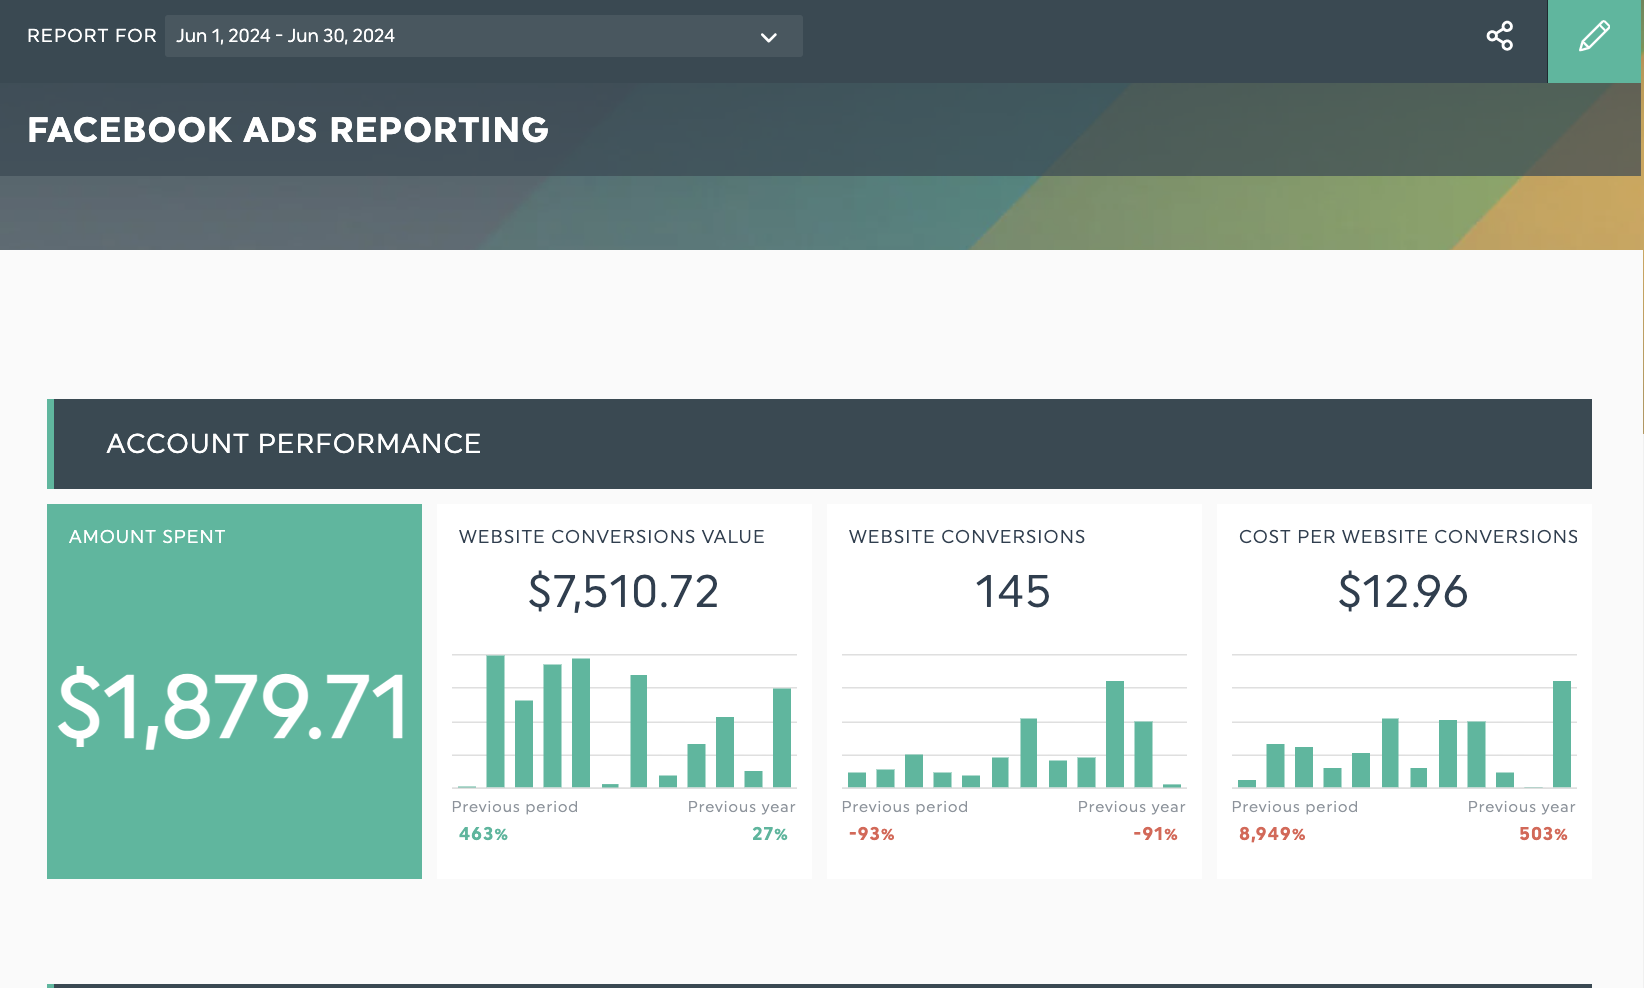Click the share report icon
The width and height of the screenshot is (1644, 988).
point(1499,36)
